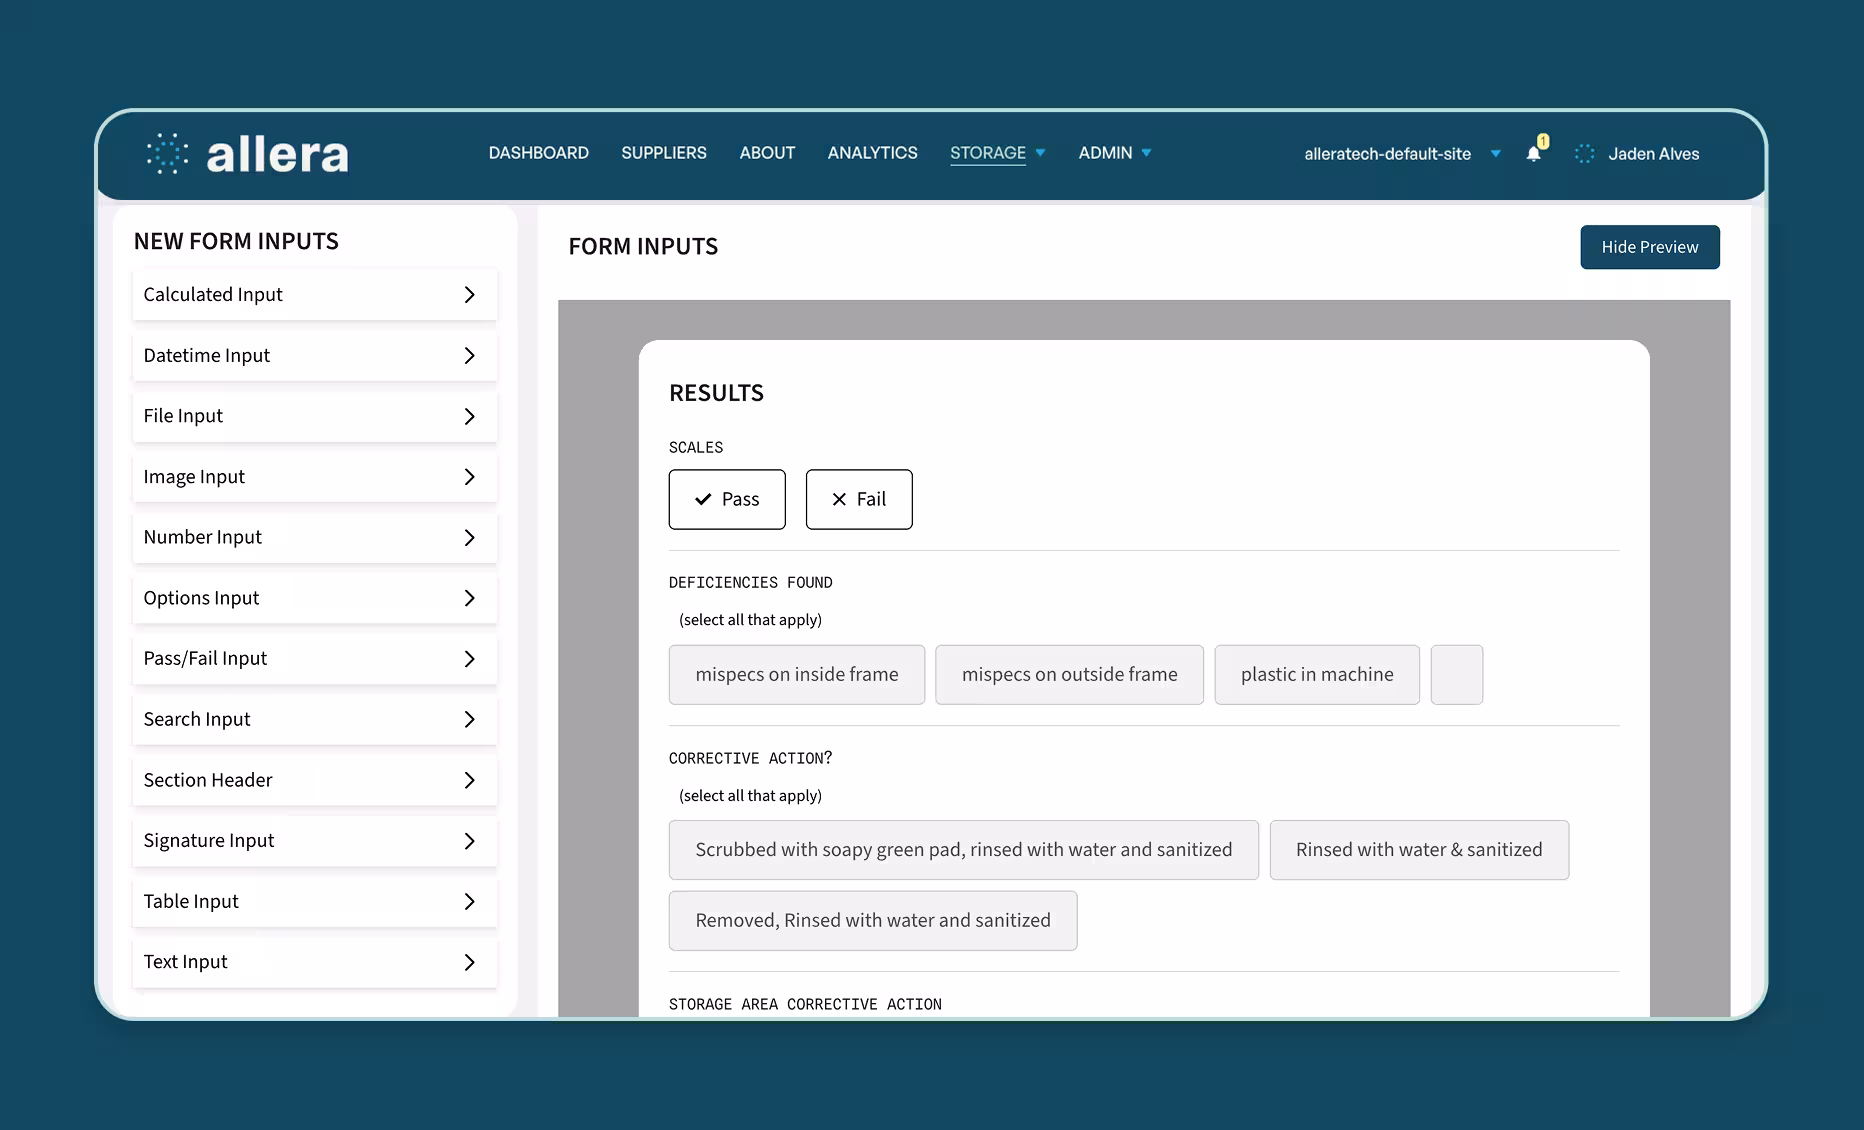Click the ADMIN nav label
This screenshot has width=1864, height=1130.
pos(1105,153)
